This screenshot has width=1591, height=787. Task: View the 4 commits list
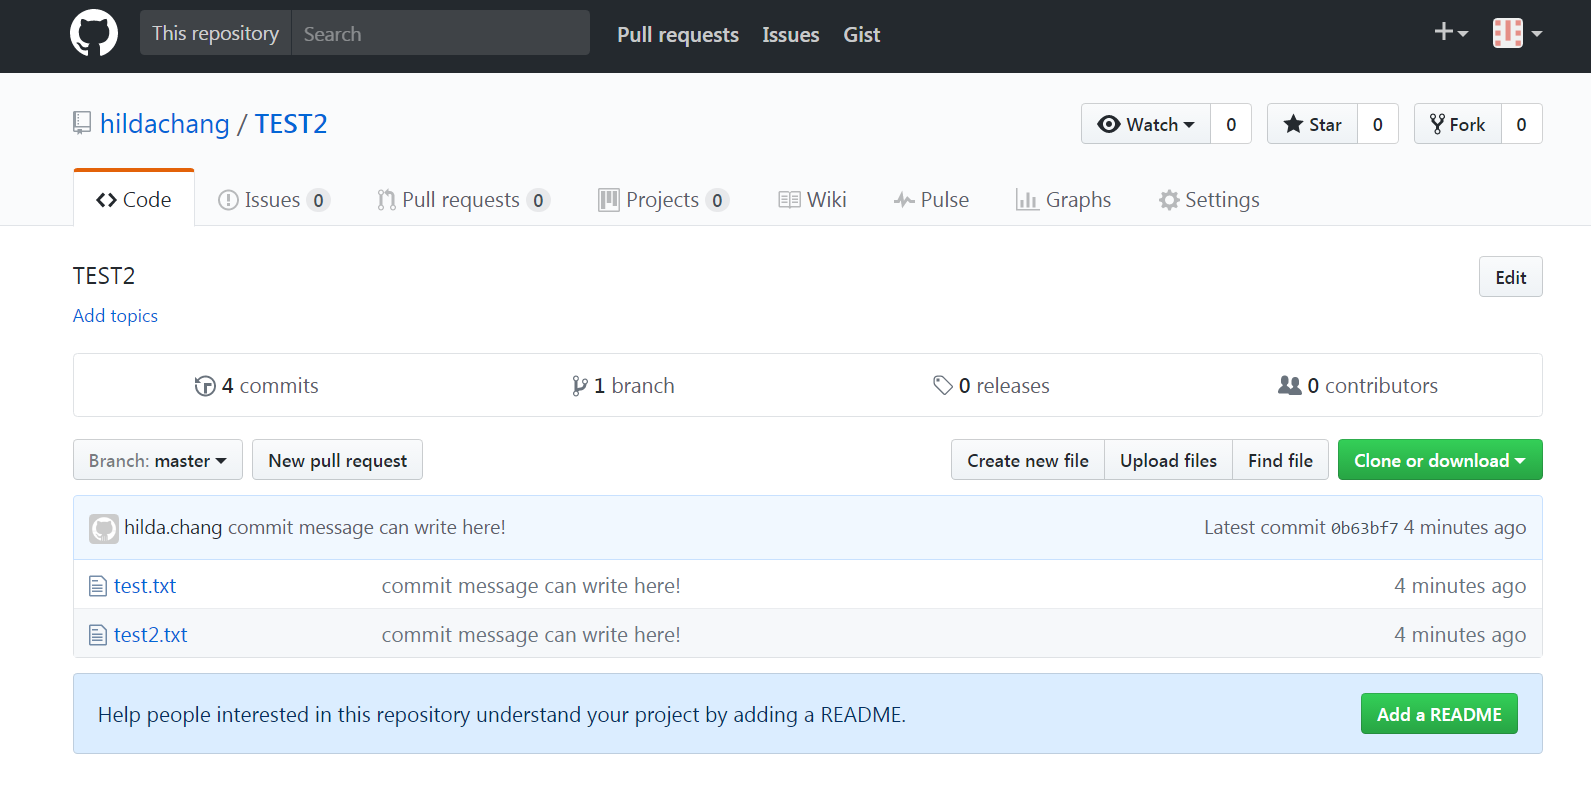(x=257, y=386)
